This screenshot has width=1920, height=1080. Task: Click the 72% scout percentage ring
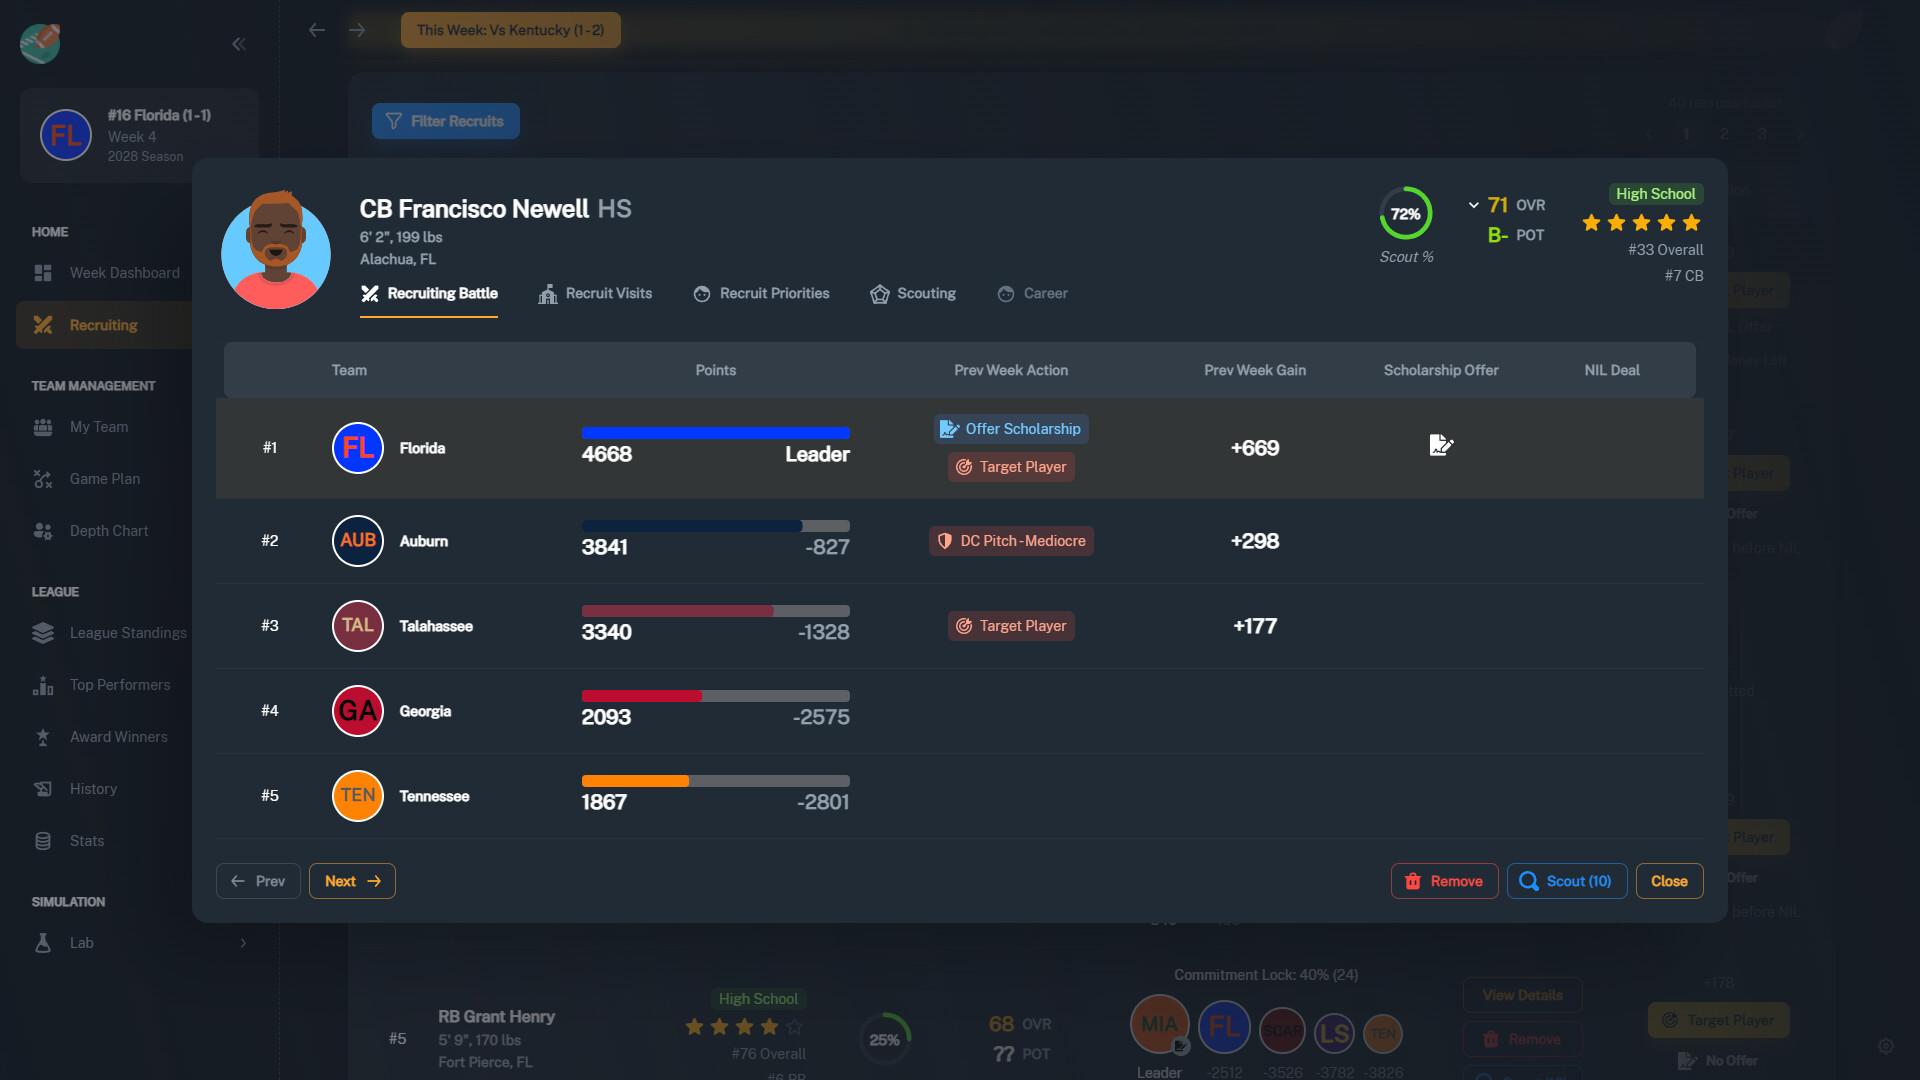(1405, 214)
